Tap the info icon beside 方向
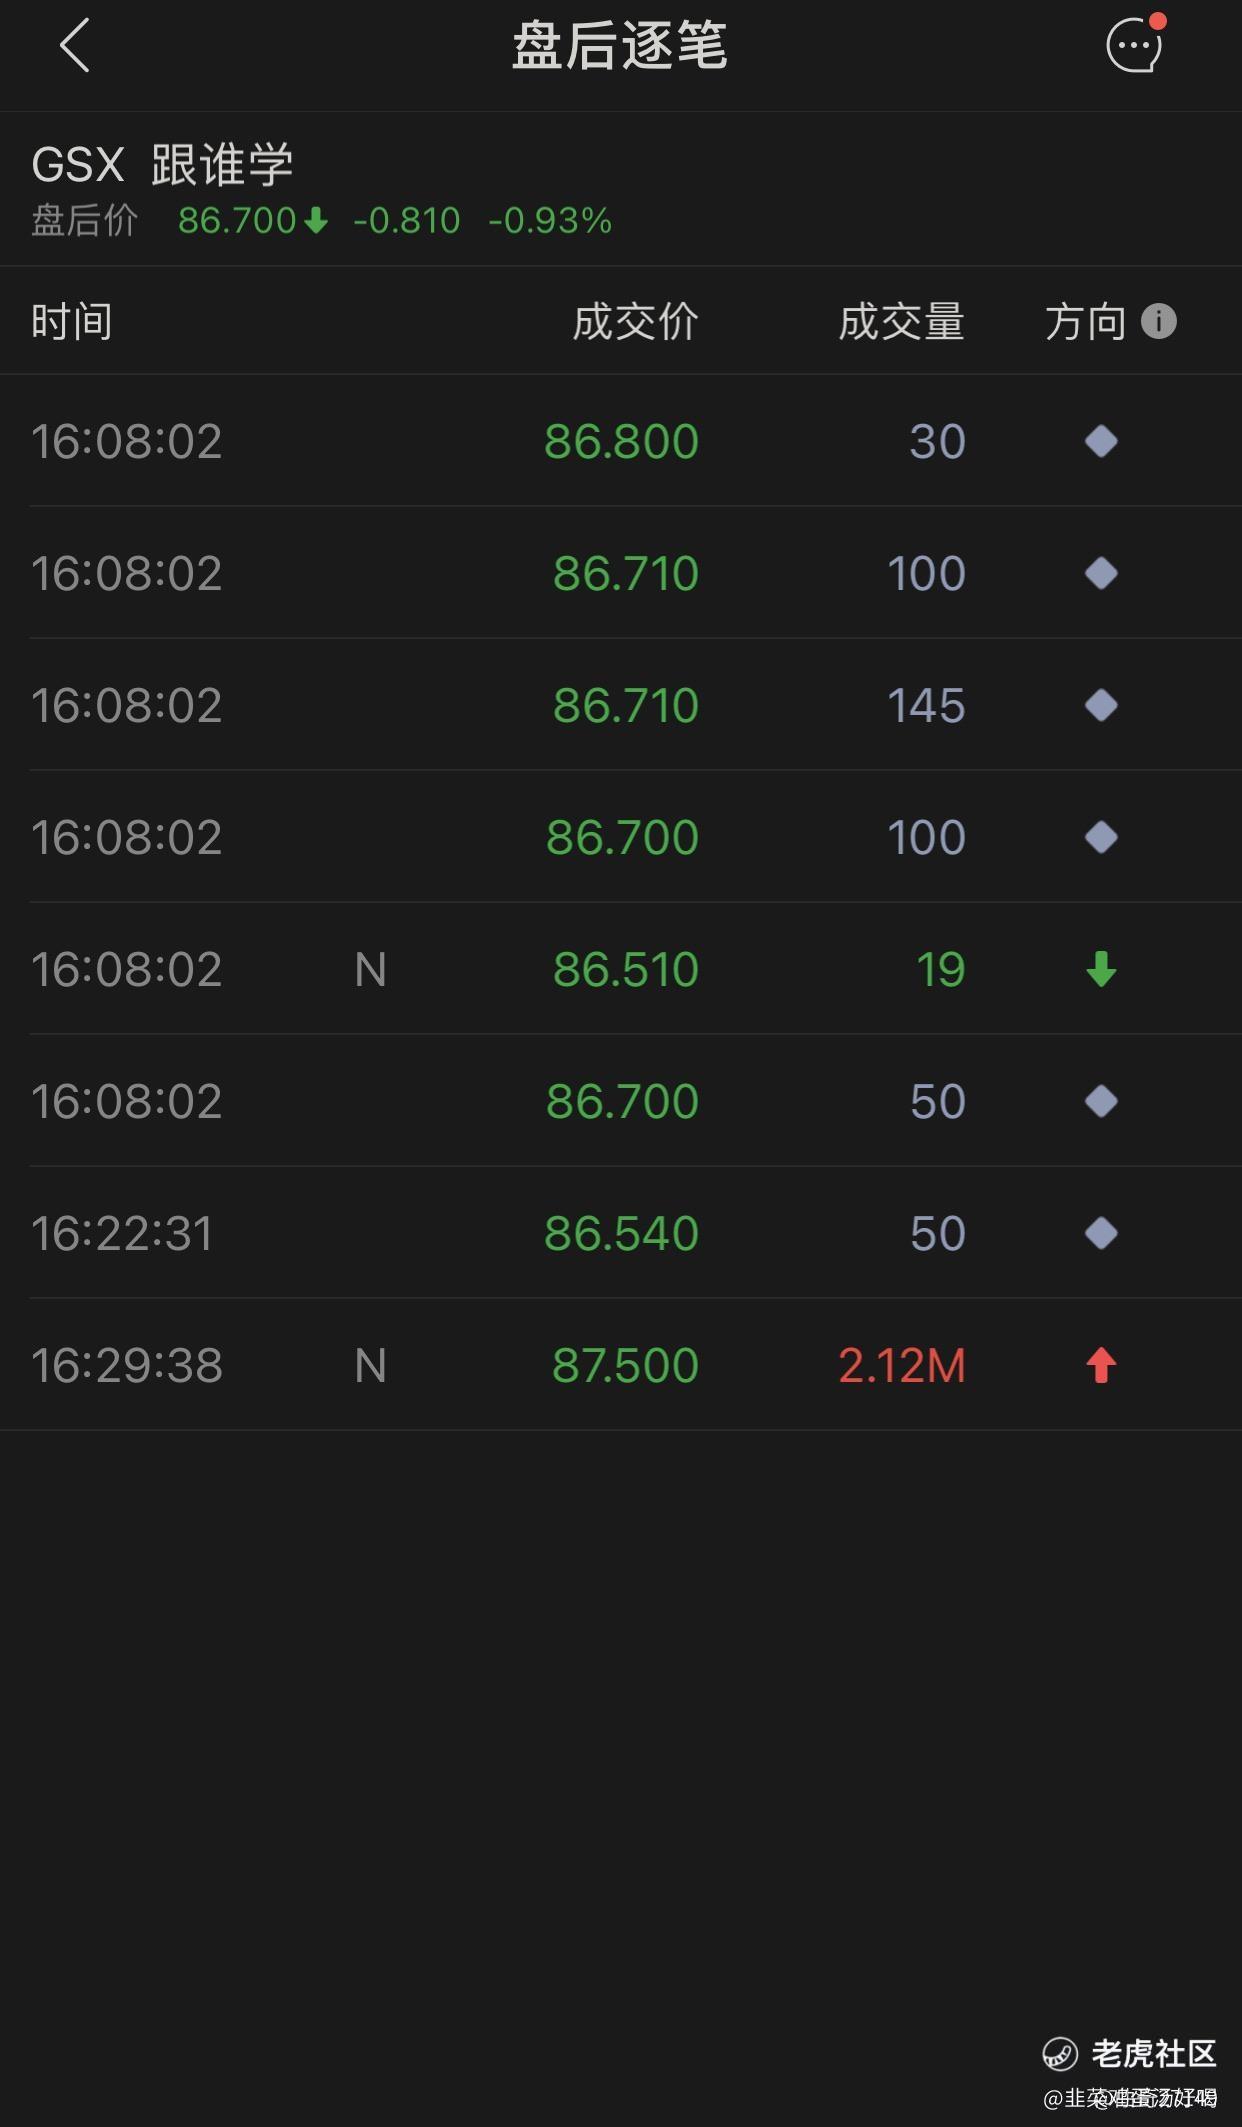 click(x=1158, y=322)
